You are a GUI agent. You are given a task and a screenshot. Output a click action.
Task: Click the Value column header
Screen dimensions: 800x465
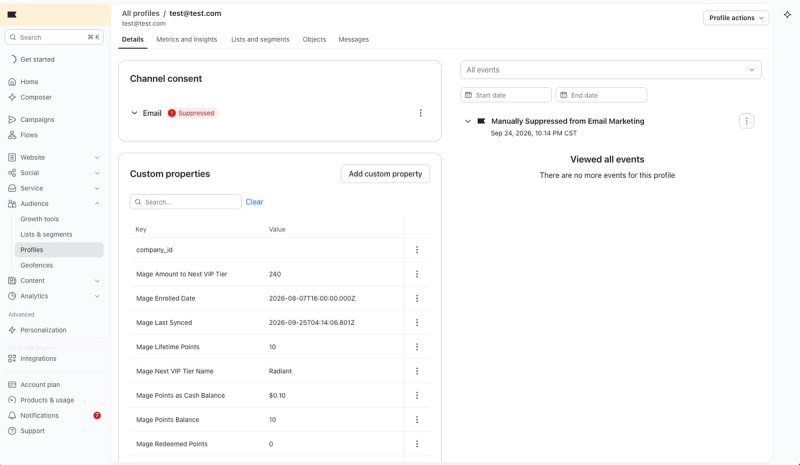point(277,229)
